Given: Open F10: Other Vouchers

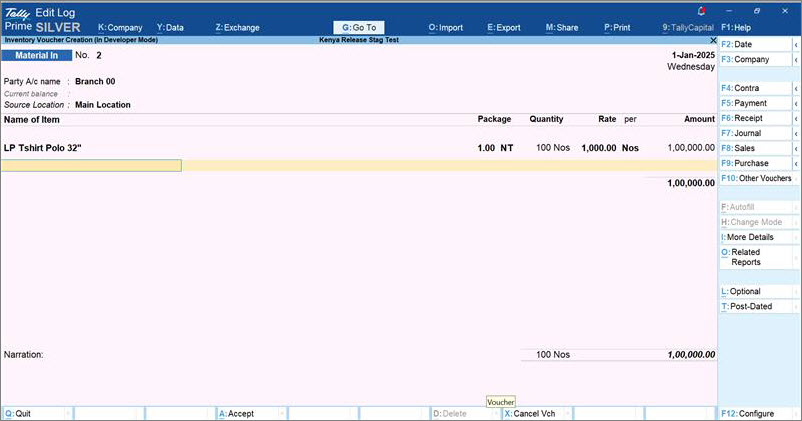Looking at the screenshot, I should 756,178.
